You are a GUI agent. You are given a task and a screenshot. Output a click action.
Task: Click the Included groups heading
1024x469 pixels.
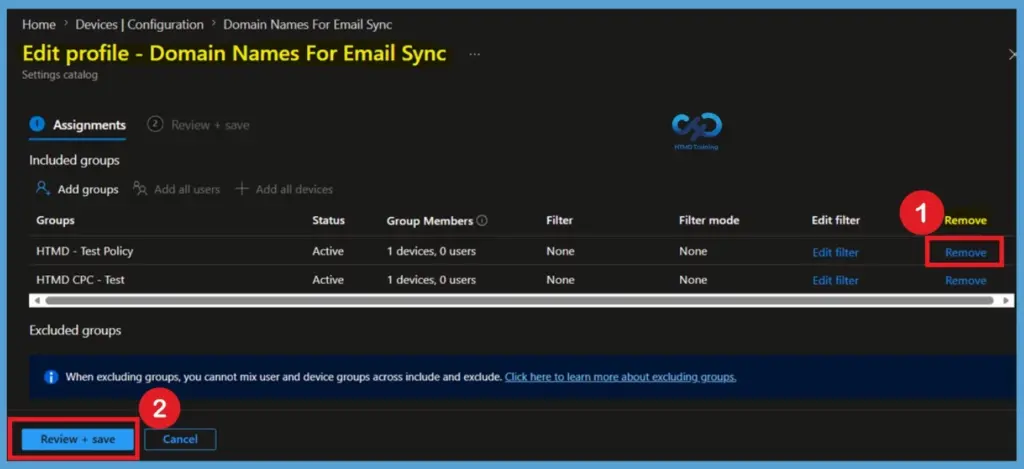tap(74, 160)
